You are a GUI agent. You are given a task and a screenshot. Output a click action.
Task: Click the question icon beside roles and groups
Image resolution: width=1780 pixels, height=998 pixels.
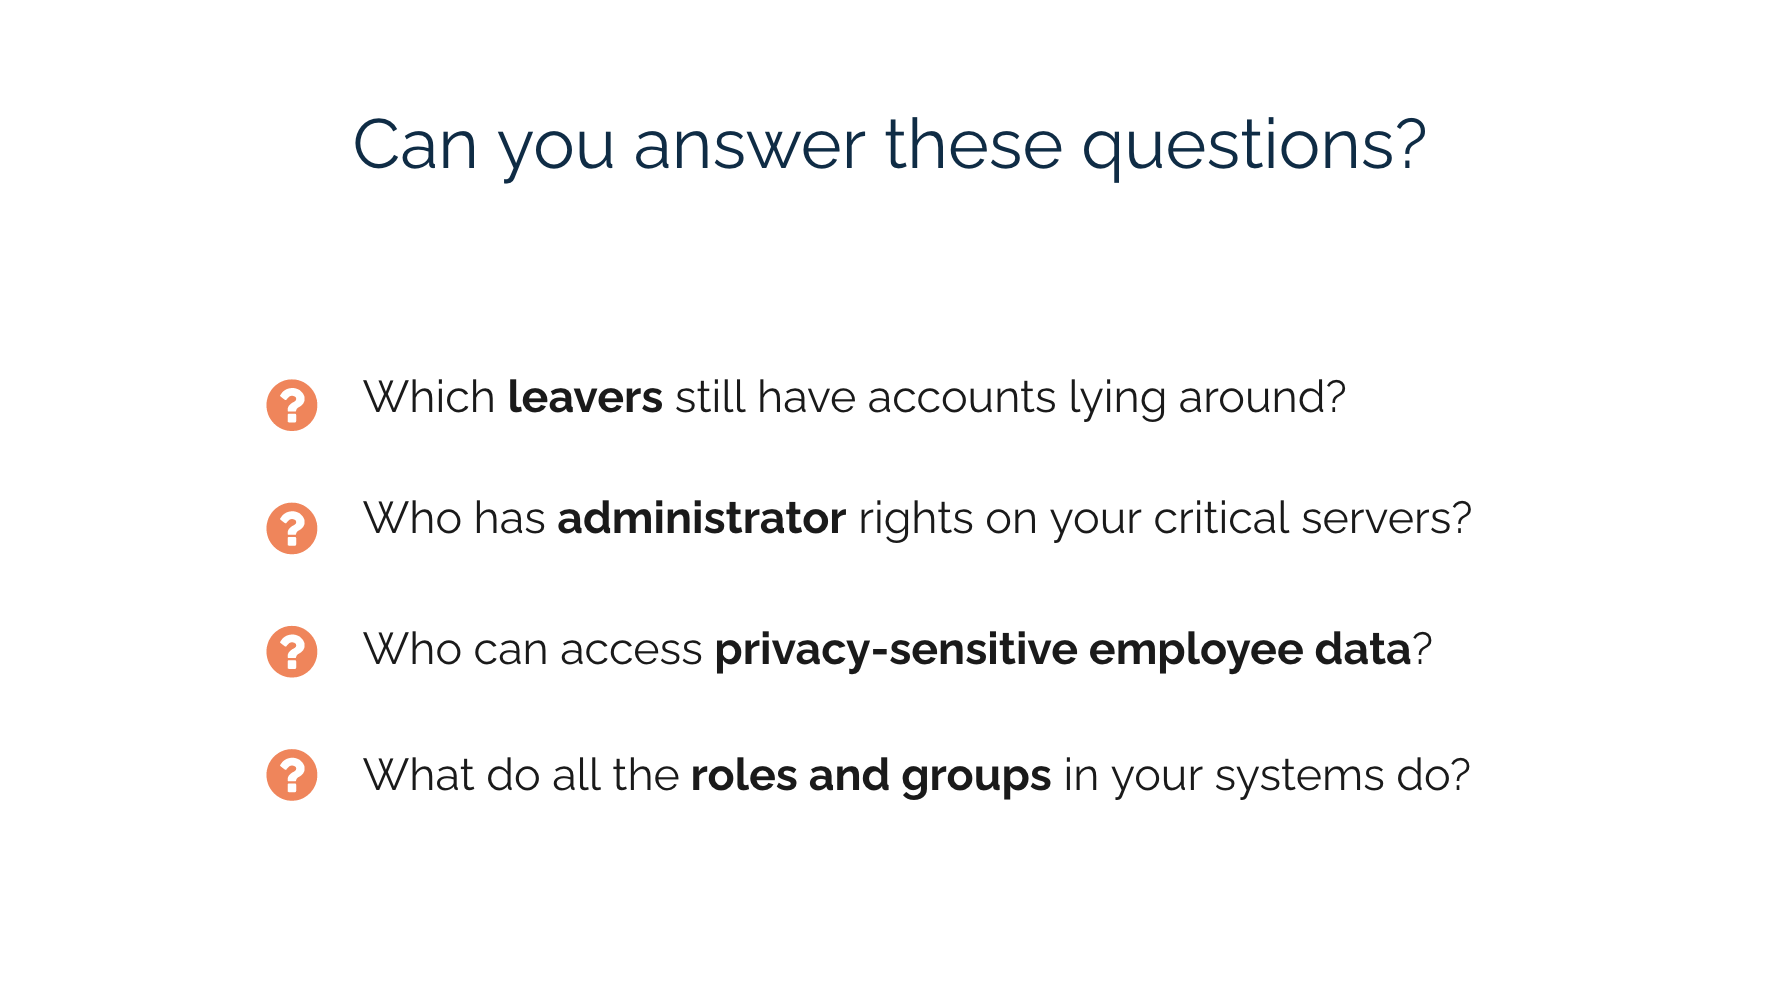pyautogui.click(x=292, y=775)
